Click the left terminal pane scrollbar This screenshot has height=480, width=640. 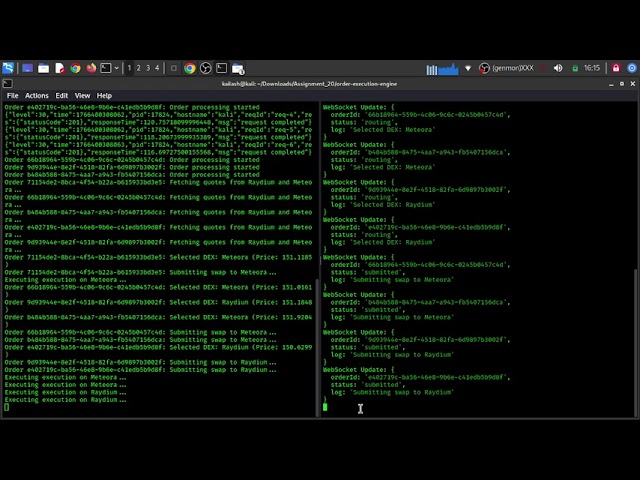pos(317,348)
